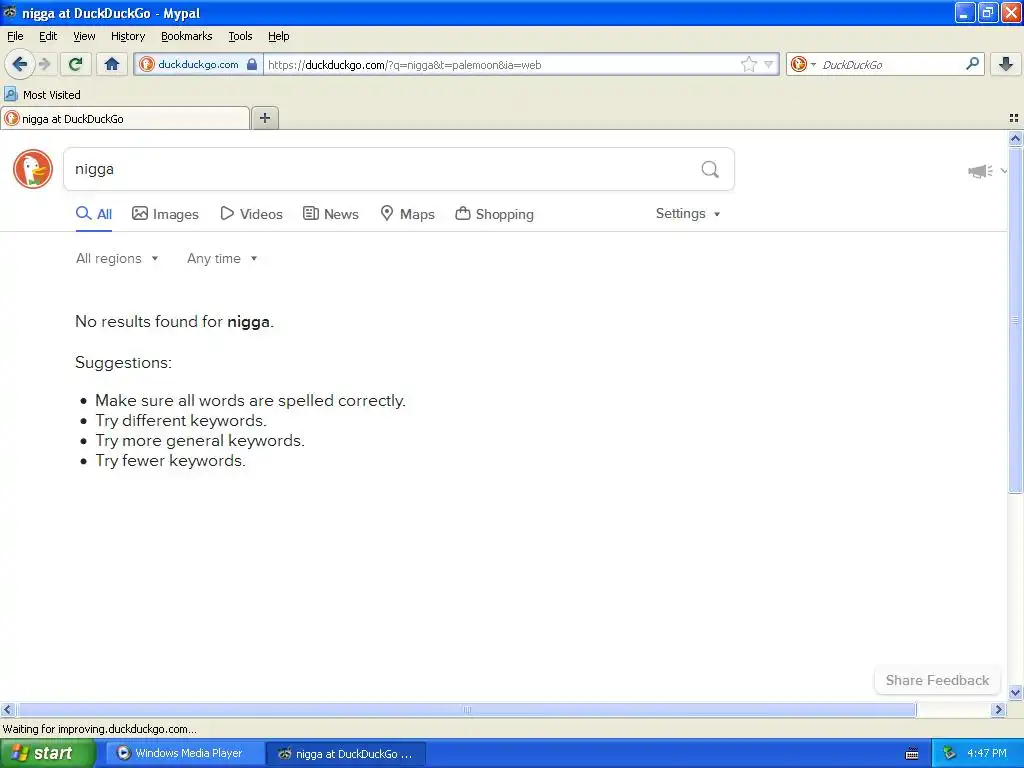Open the Help menu

pos(279,37)
